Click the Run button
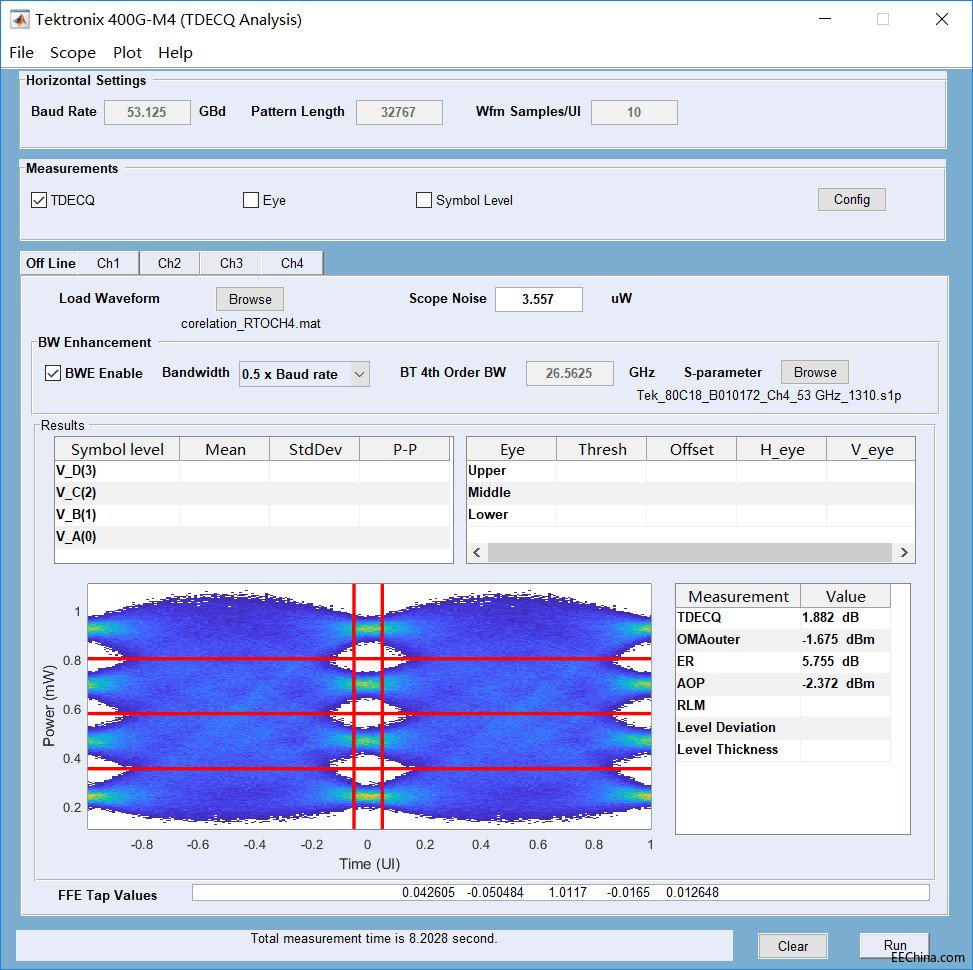973x970 pixels. coord(894,945)
